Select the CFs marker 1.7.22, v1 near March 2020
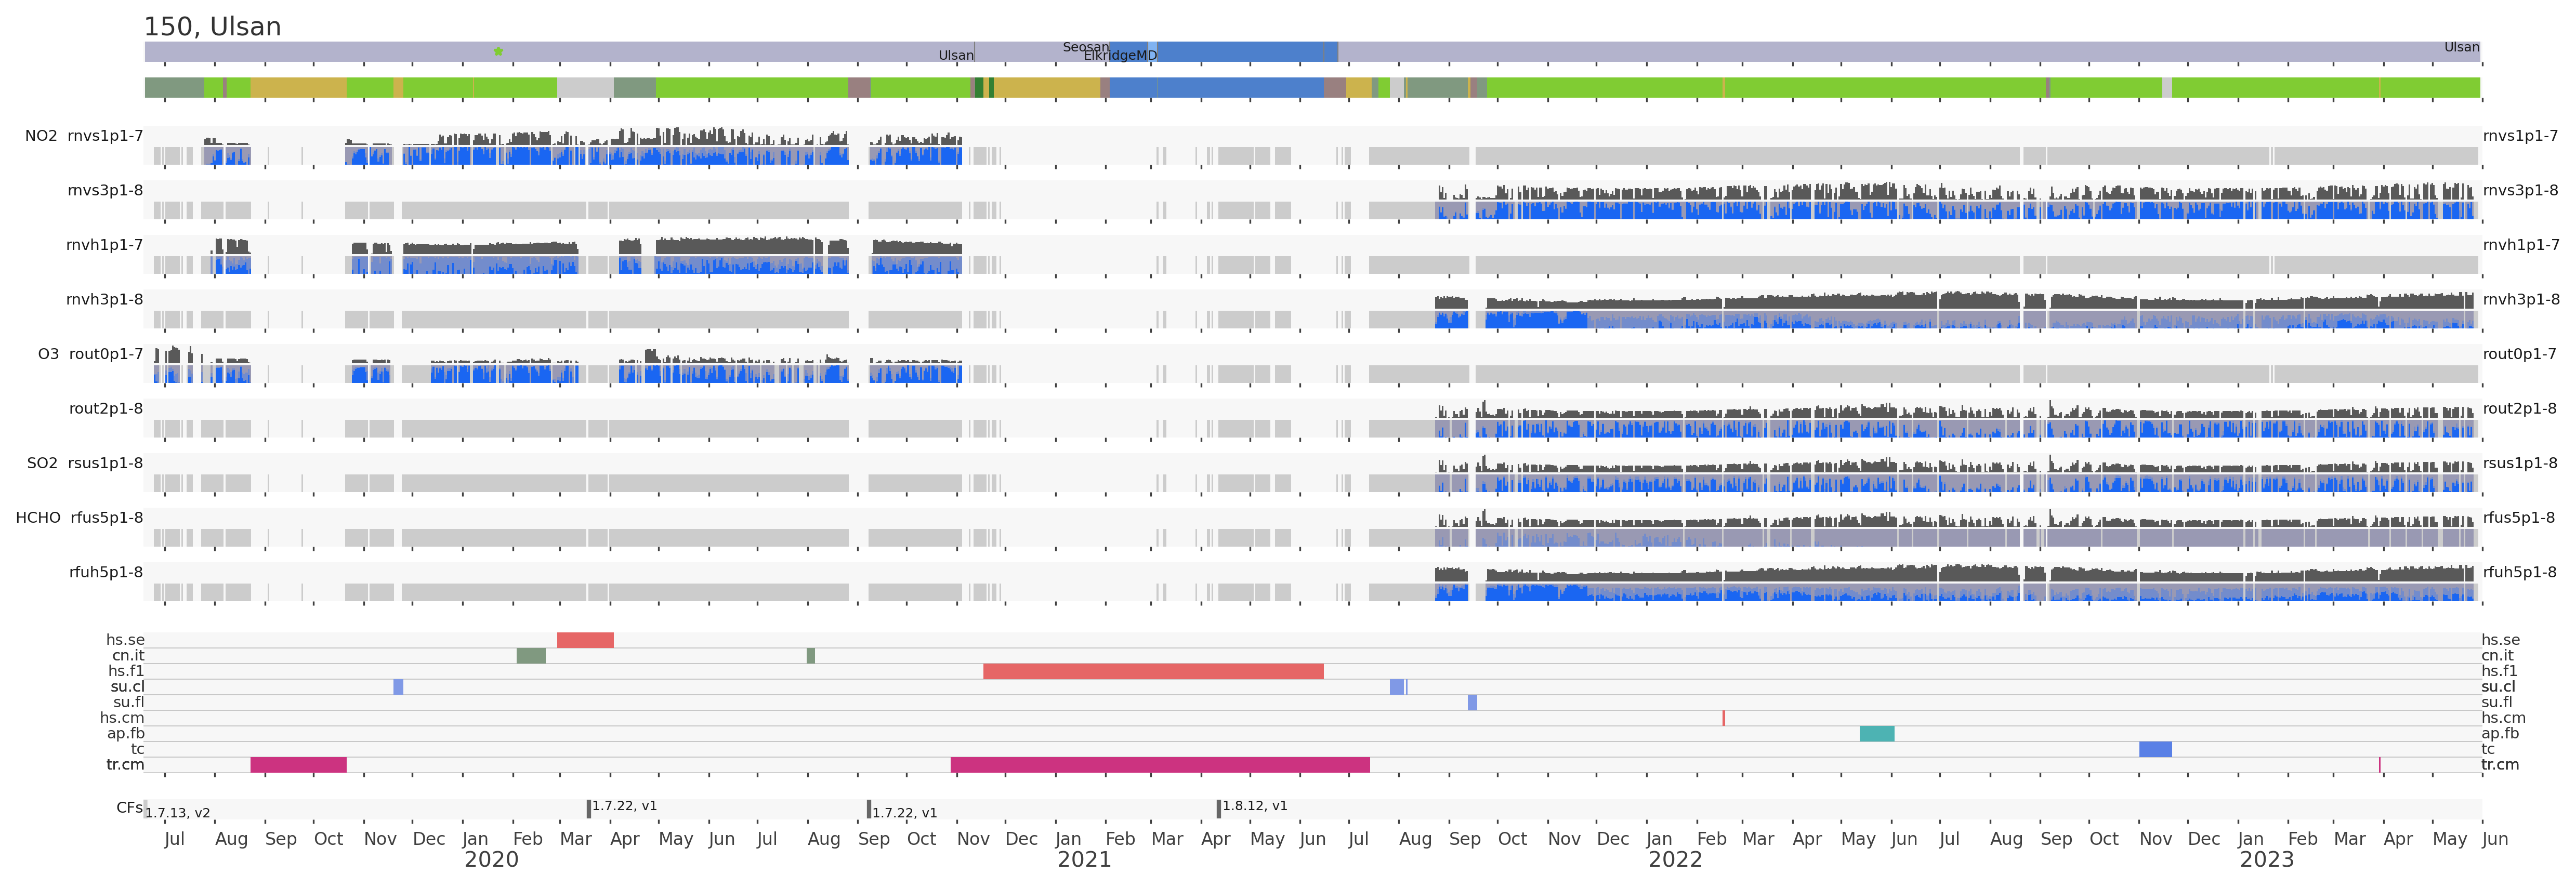The image size is (2576, 887). (x=588, y=808)
